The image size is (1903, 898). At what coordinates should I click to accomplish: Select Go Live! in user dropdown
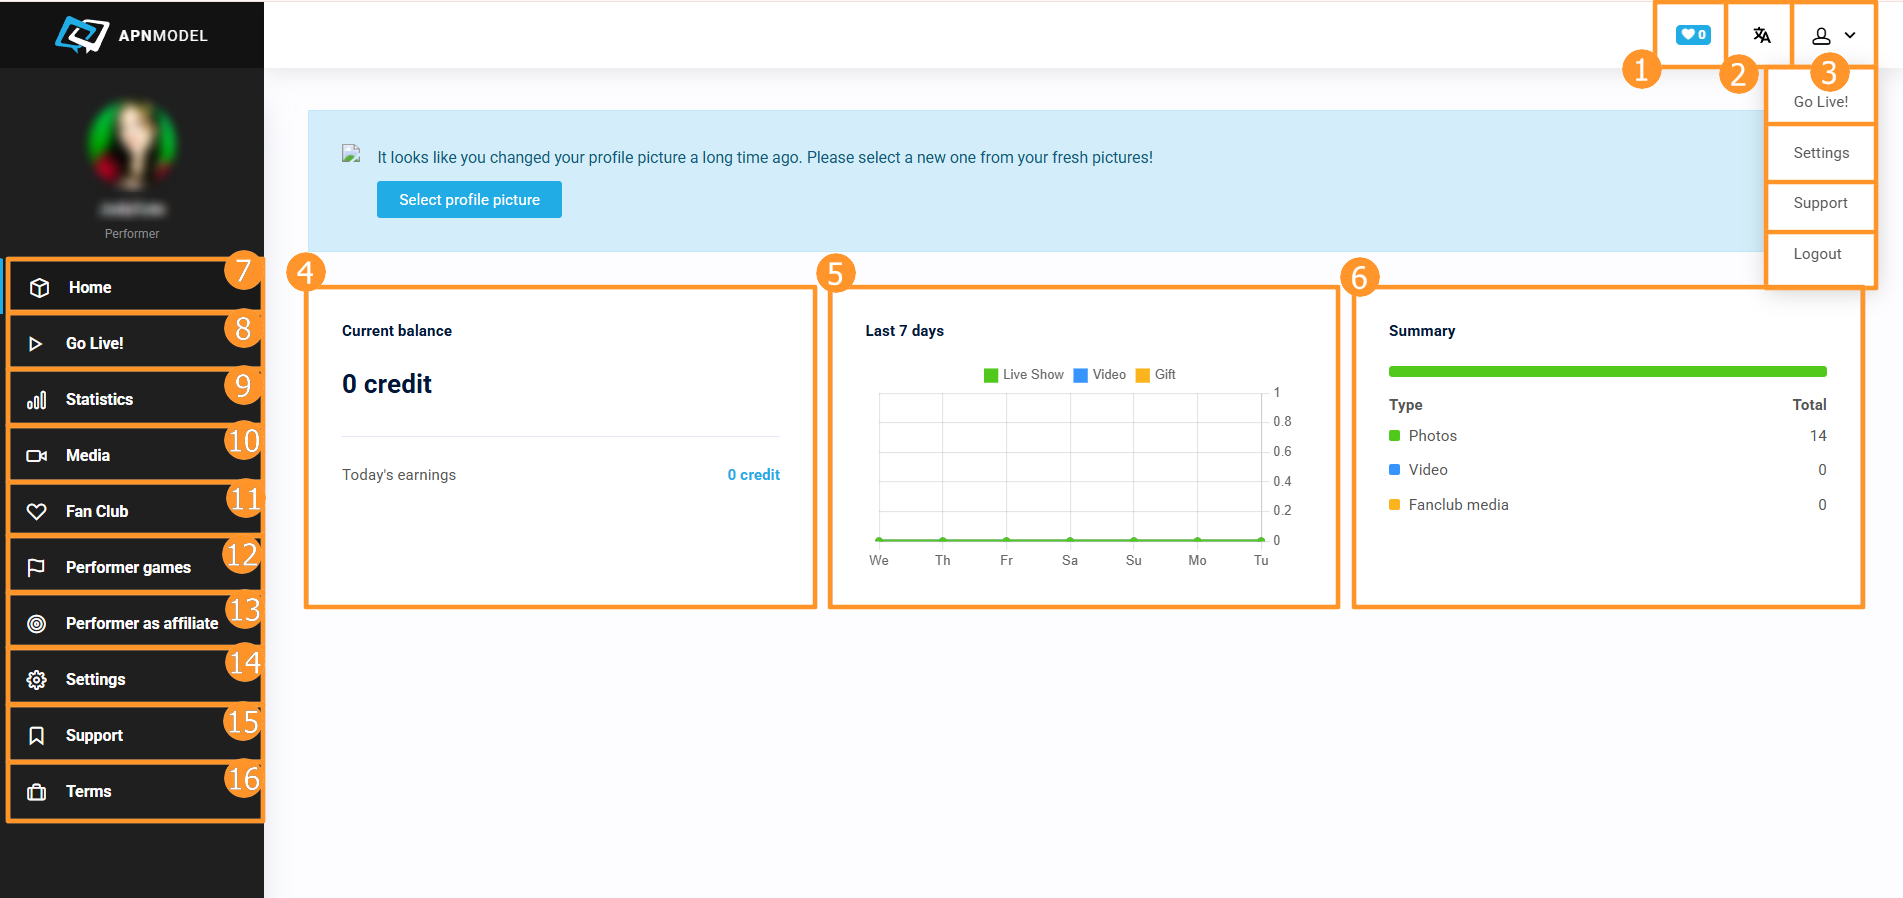click(x=1820, y=102)
